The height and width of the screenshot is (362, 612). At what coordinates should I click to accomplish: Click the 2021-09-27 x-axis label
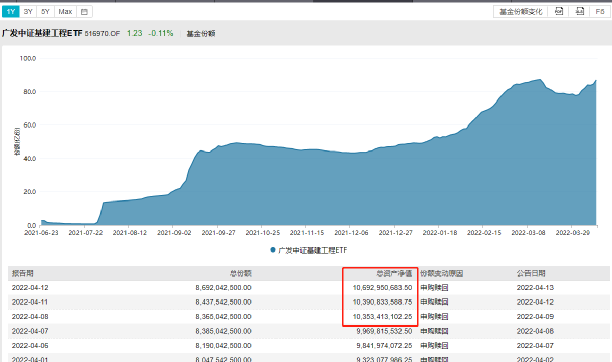[219, 233]
